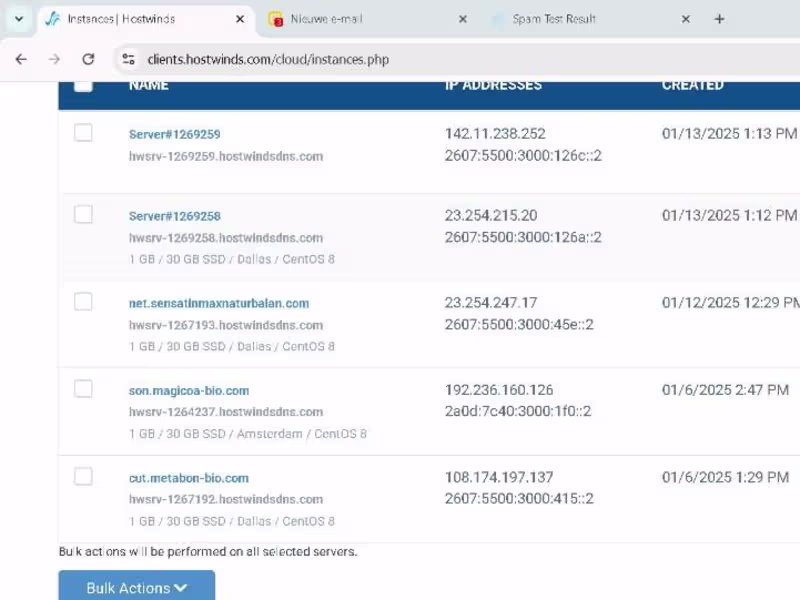
Task: Click created date 01/6/2025 2:47 PM
Action: (x=726, y=390)
